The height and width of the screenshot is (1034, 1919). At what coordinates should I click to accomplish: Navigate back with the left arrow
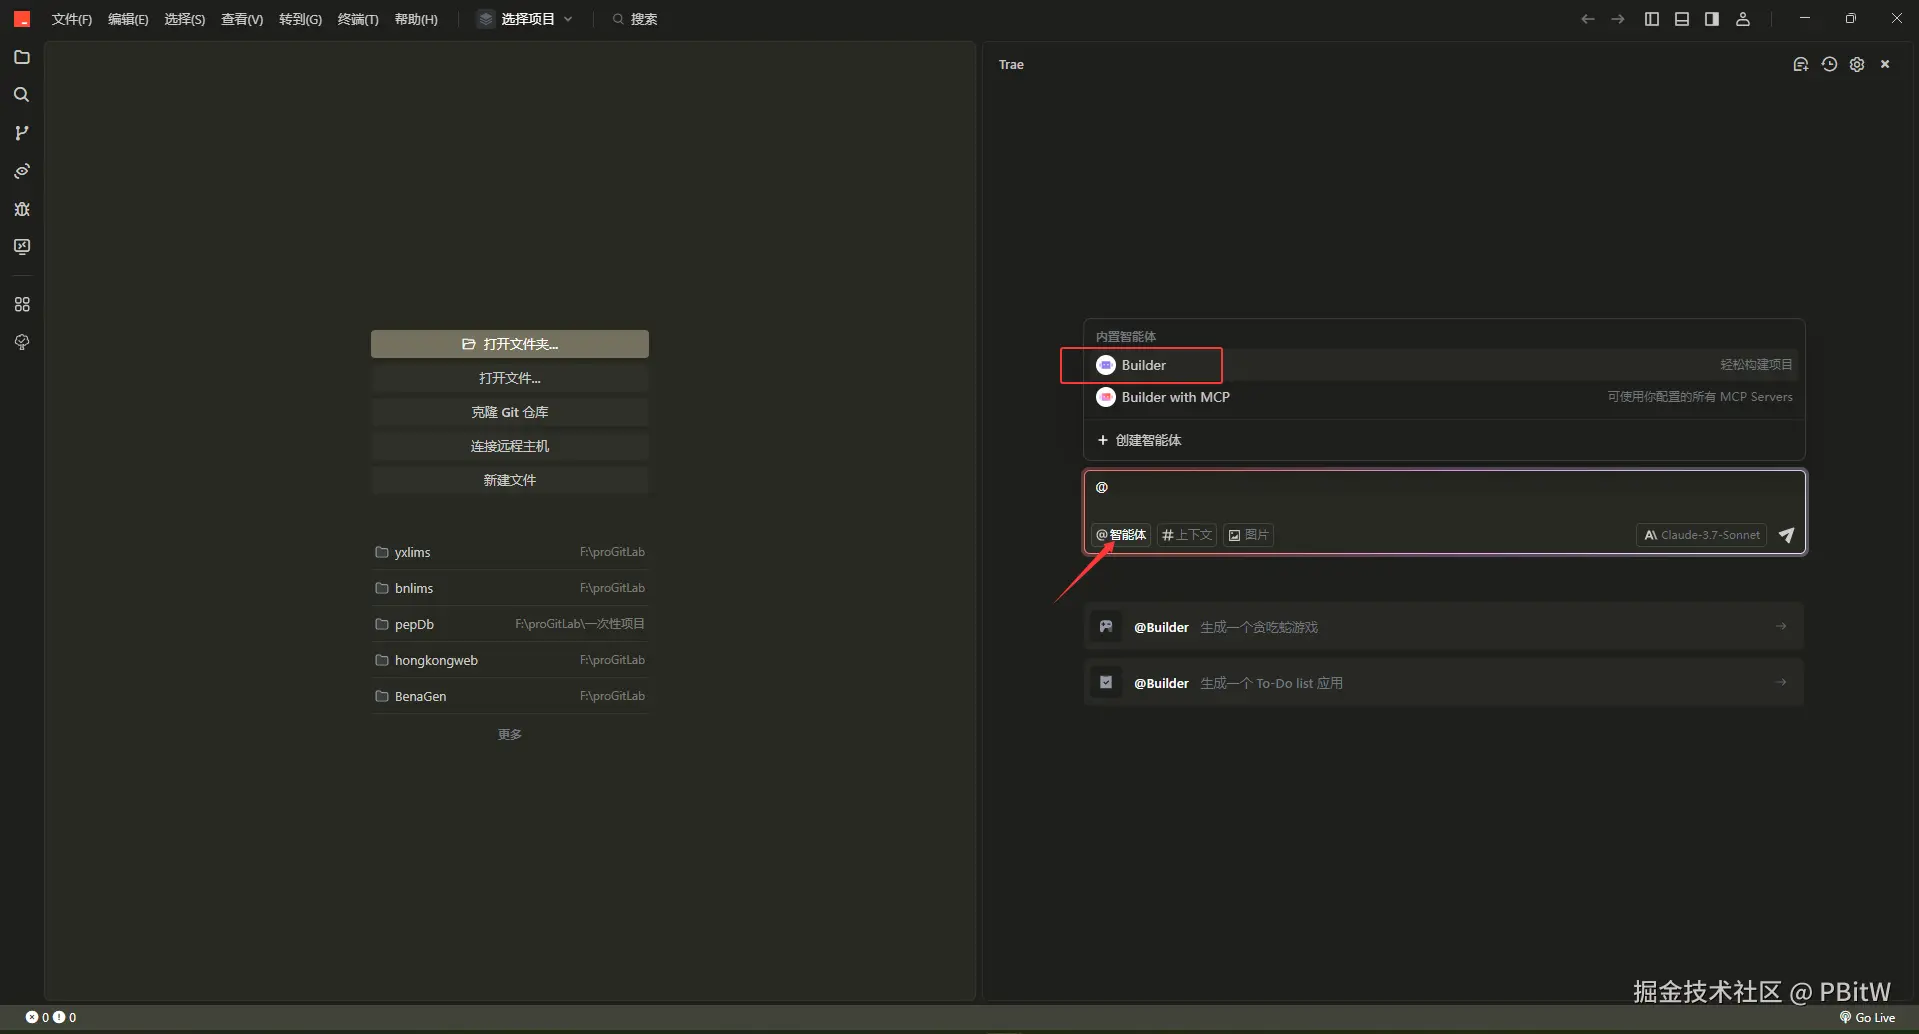(x=1587, y=19)
